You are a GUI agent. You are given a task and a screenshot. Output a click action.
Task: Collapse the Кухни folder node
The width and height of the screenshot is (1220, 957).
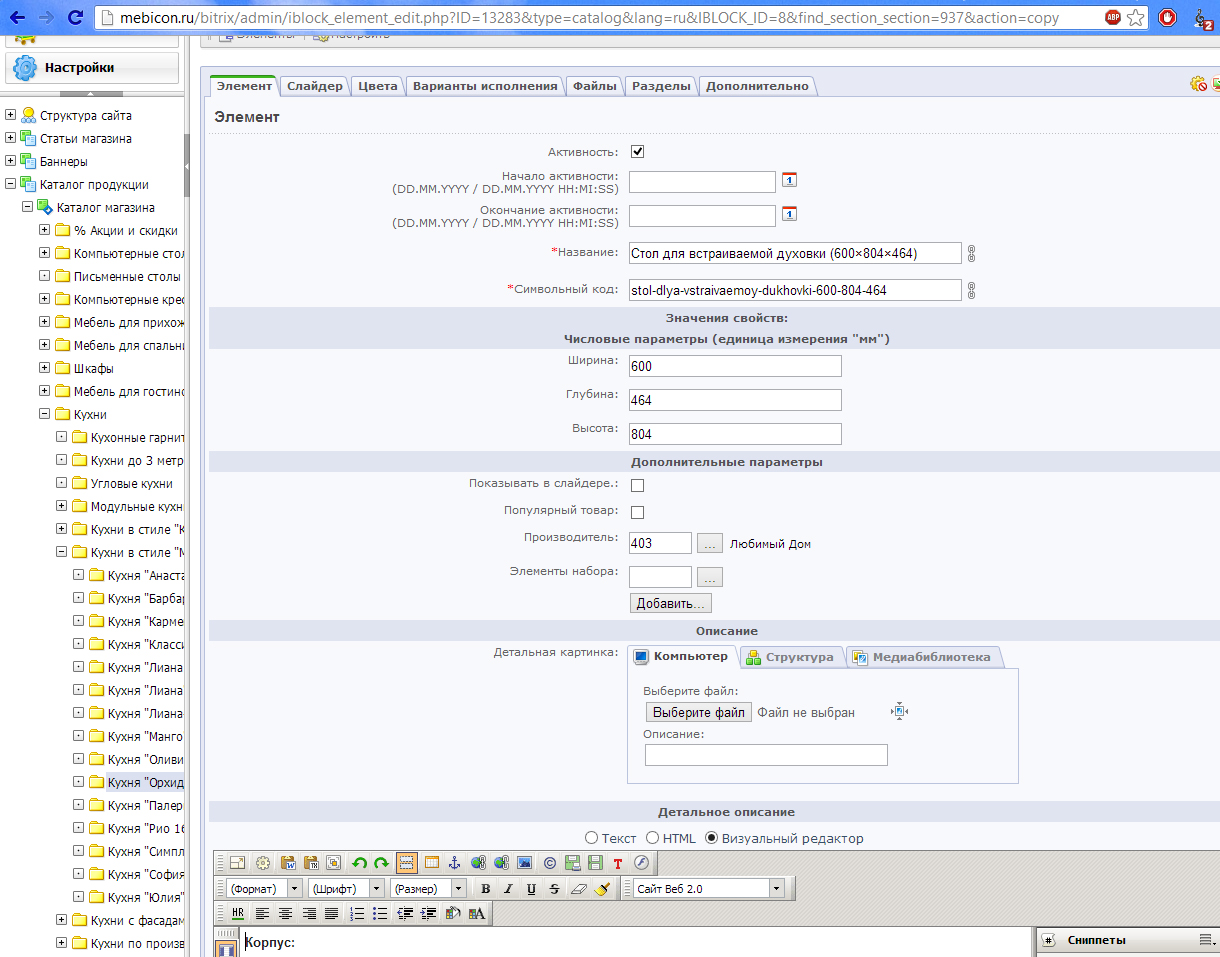(44, 414)
